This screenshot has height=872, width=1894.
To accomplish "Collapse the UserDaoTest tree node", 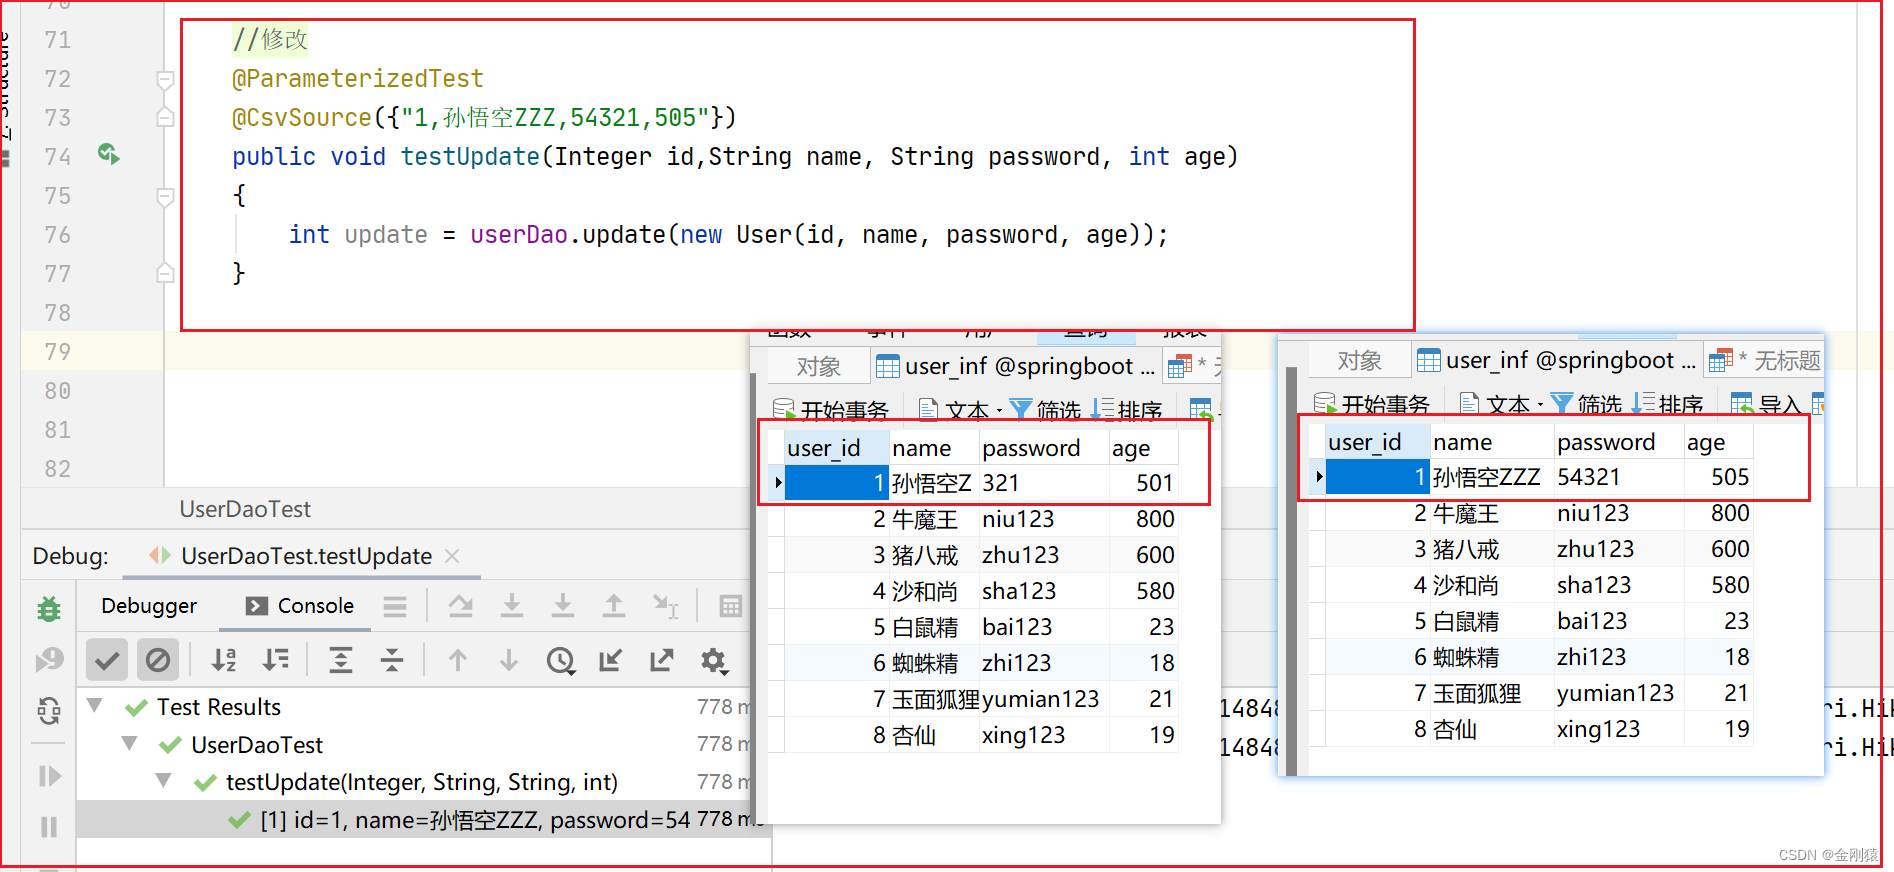I will pyautogui.click(x=129, y=744).
